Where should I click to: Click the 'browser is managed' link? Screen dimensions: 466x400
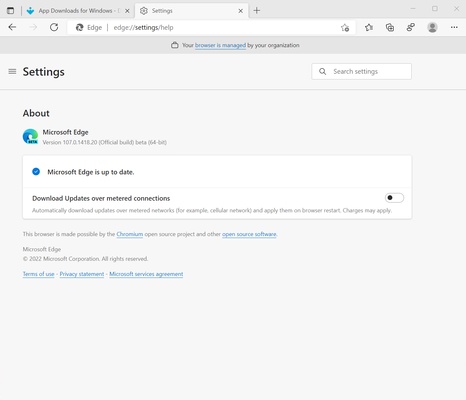220,45
